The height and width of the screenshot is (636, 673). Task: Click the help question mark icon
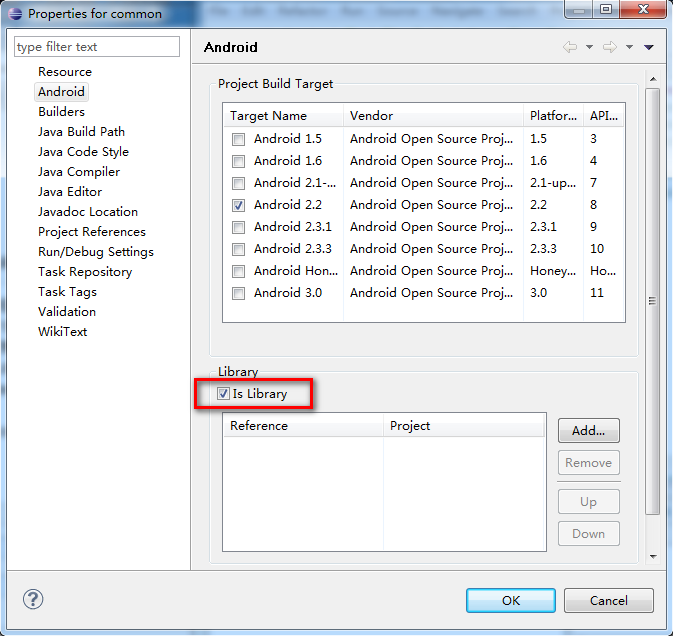click(x=33, y=599)
